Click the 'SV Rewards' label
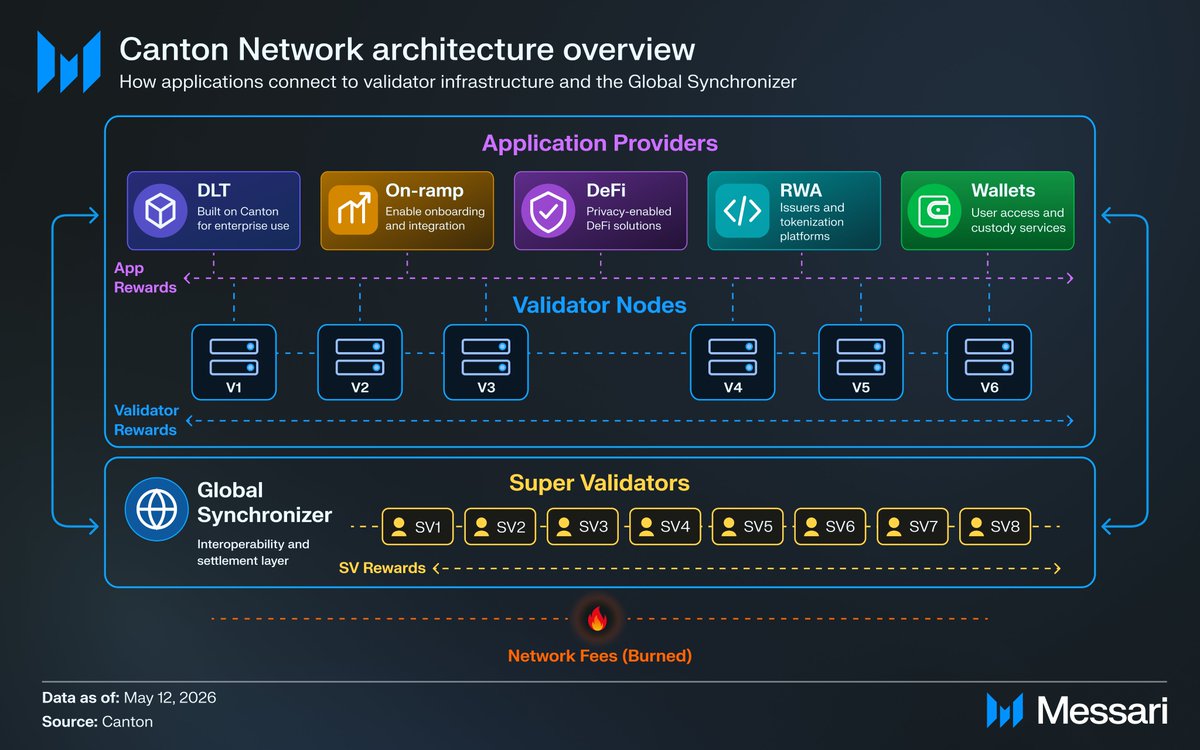Viewport: 1200px width, 750px height. pos(382,568)
